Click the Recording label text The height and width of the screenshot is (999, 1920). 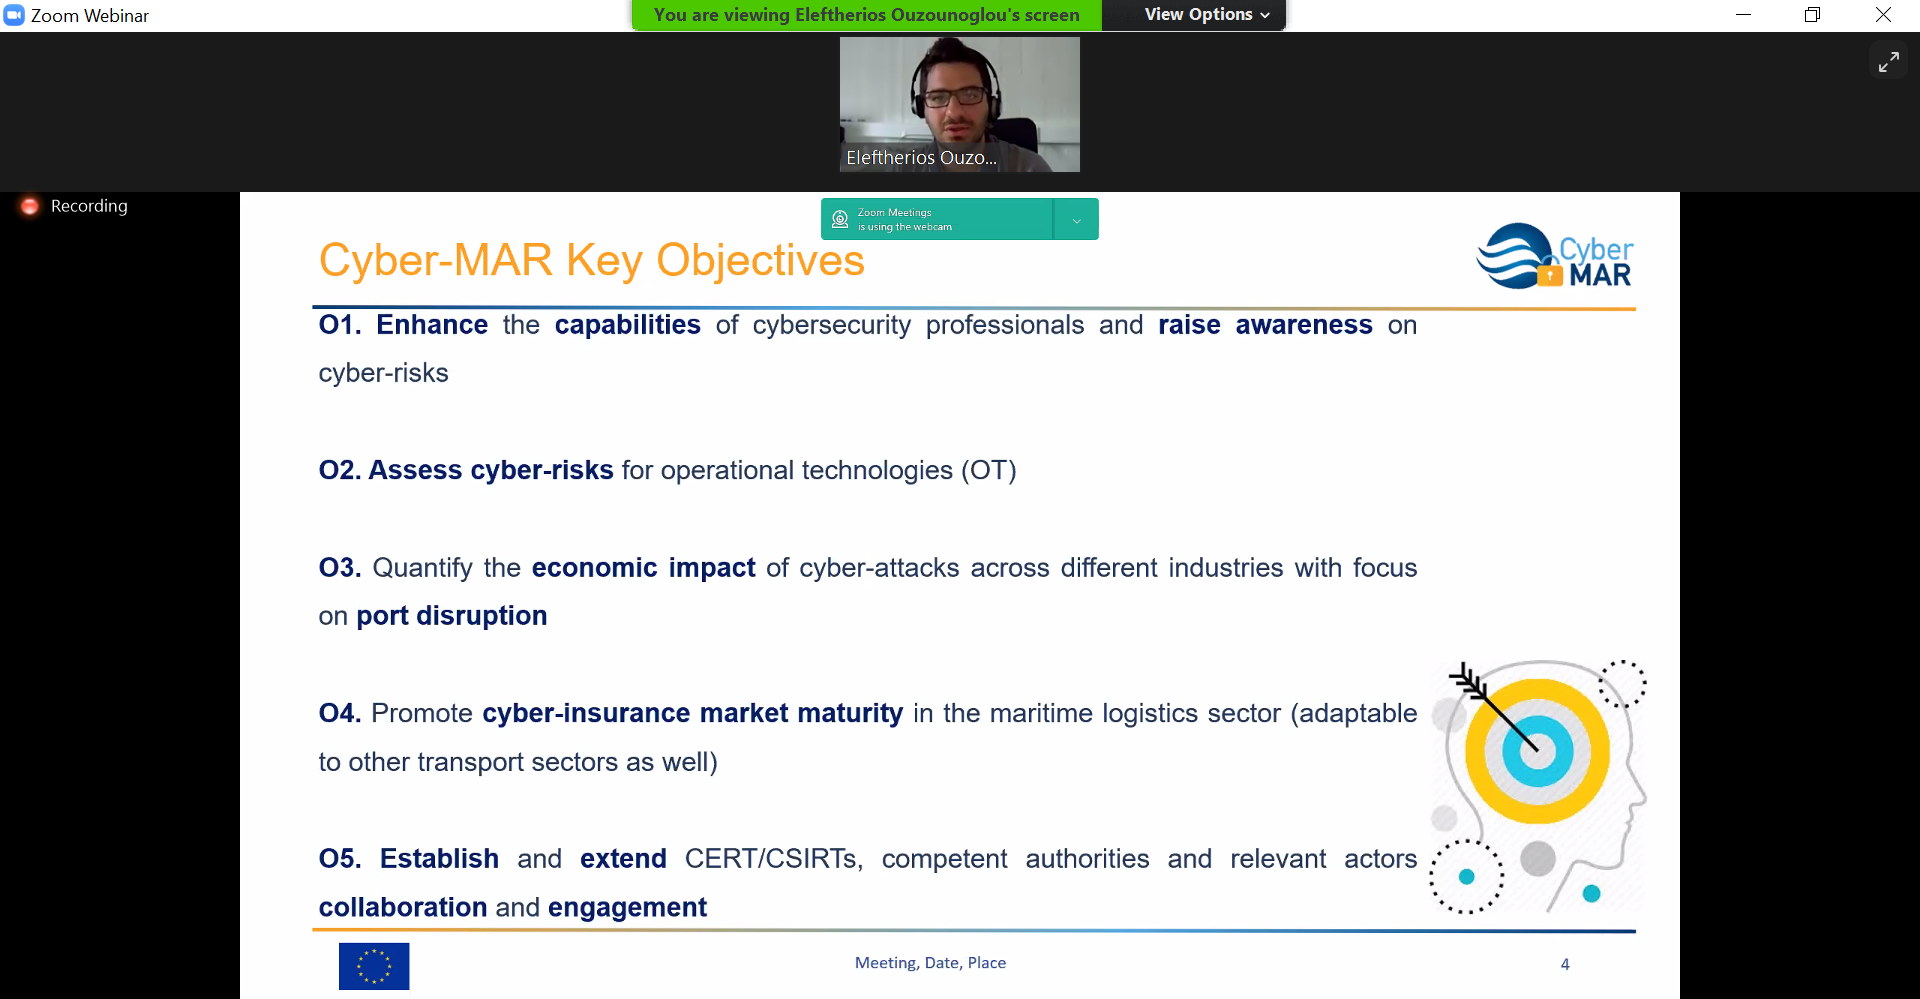(89, 206)
